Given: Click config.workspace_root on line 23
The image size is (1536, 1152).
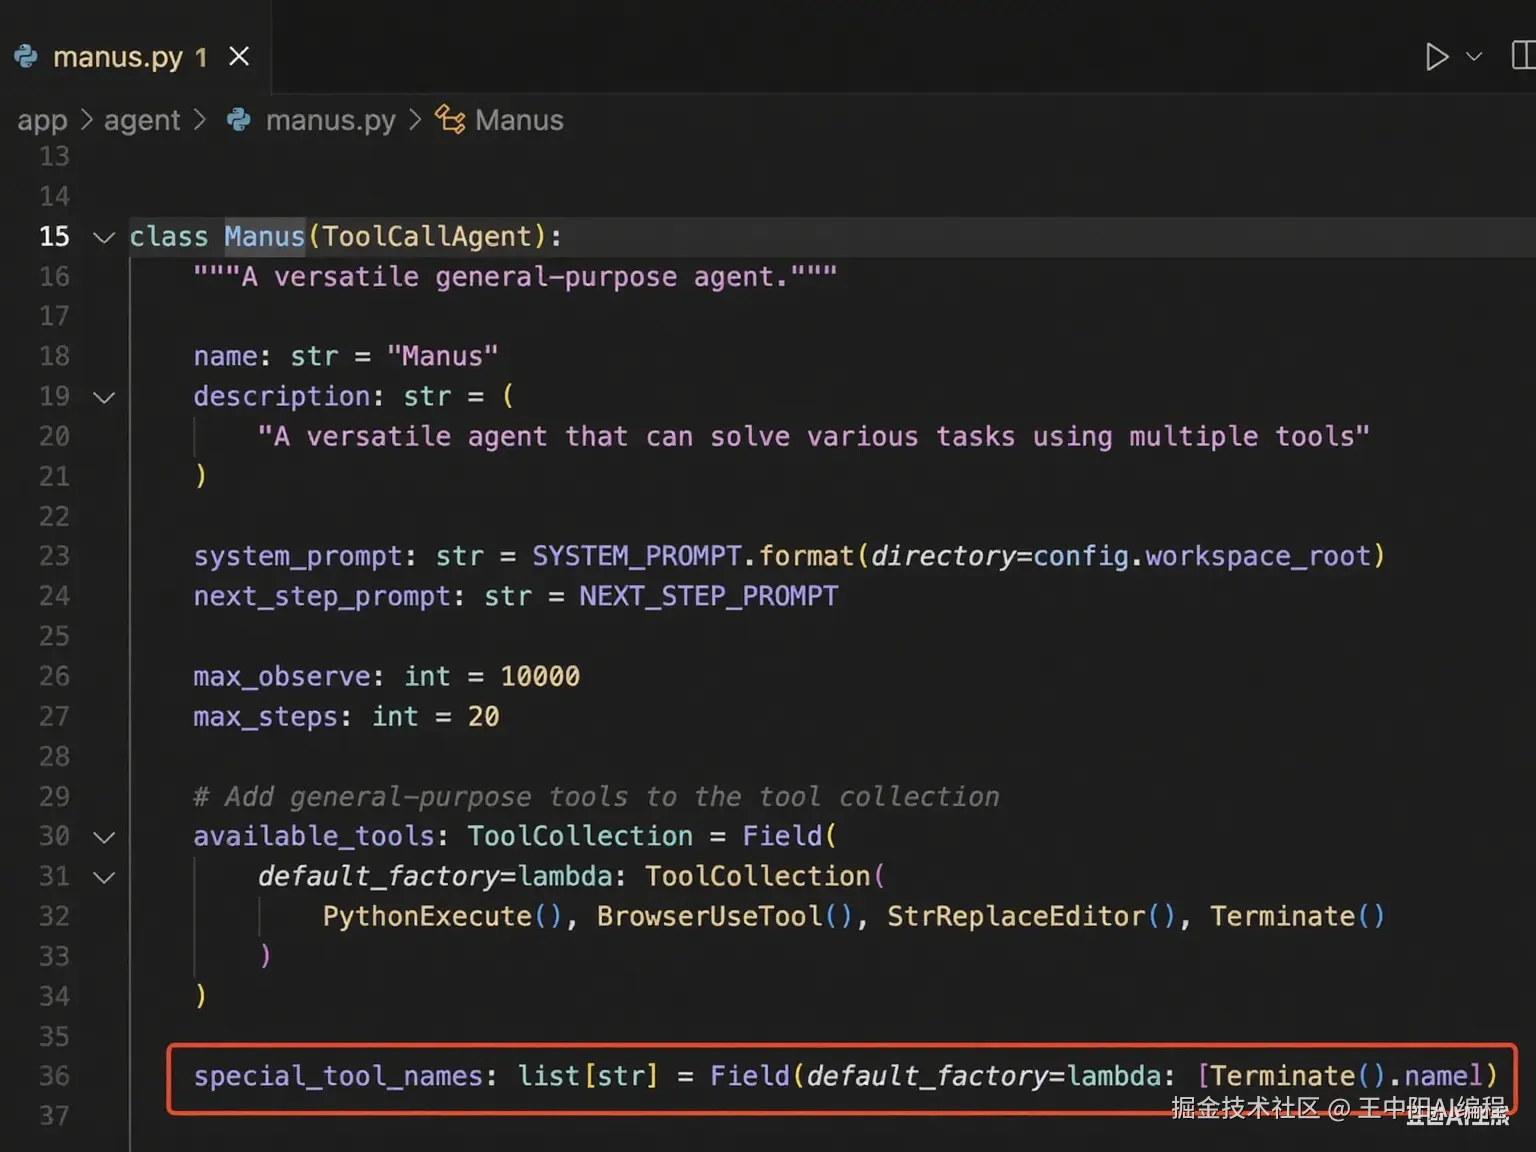Looking at the screenshot, I should click(x=1202, y=556).
